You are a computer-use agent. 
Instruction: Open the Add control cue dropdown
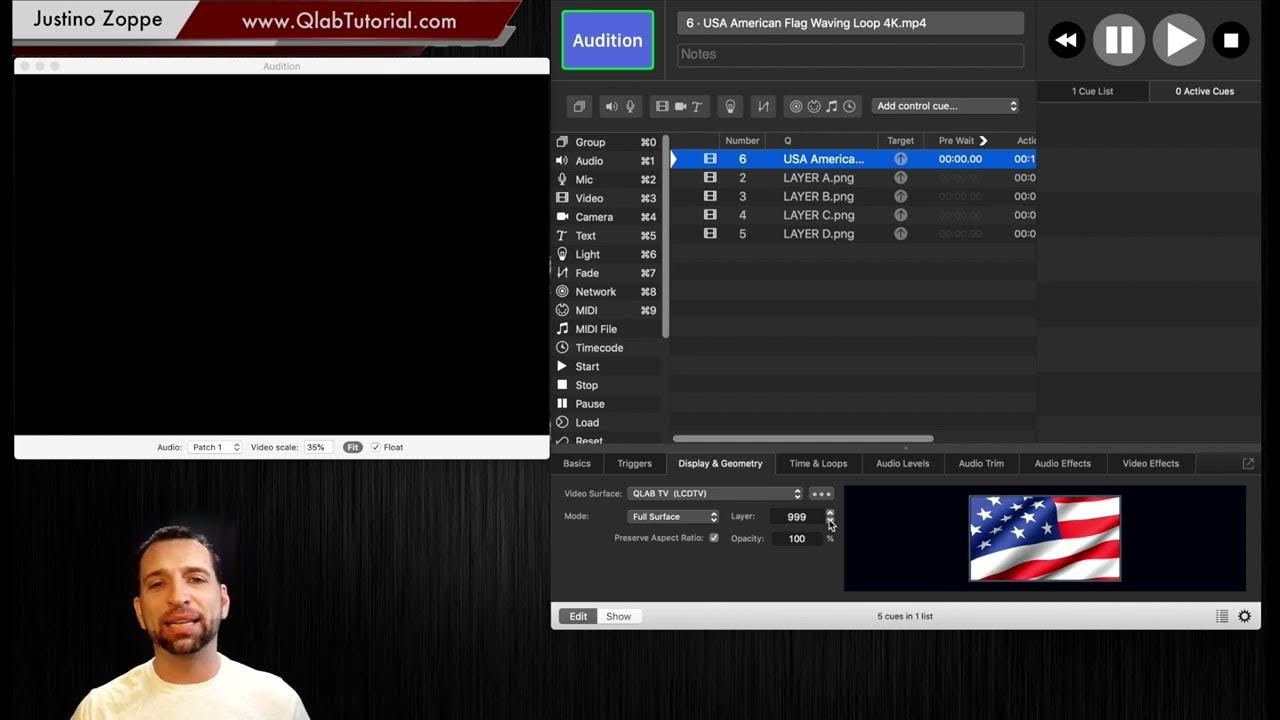(945, 106)
